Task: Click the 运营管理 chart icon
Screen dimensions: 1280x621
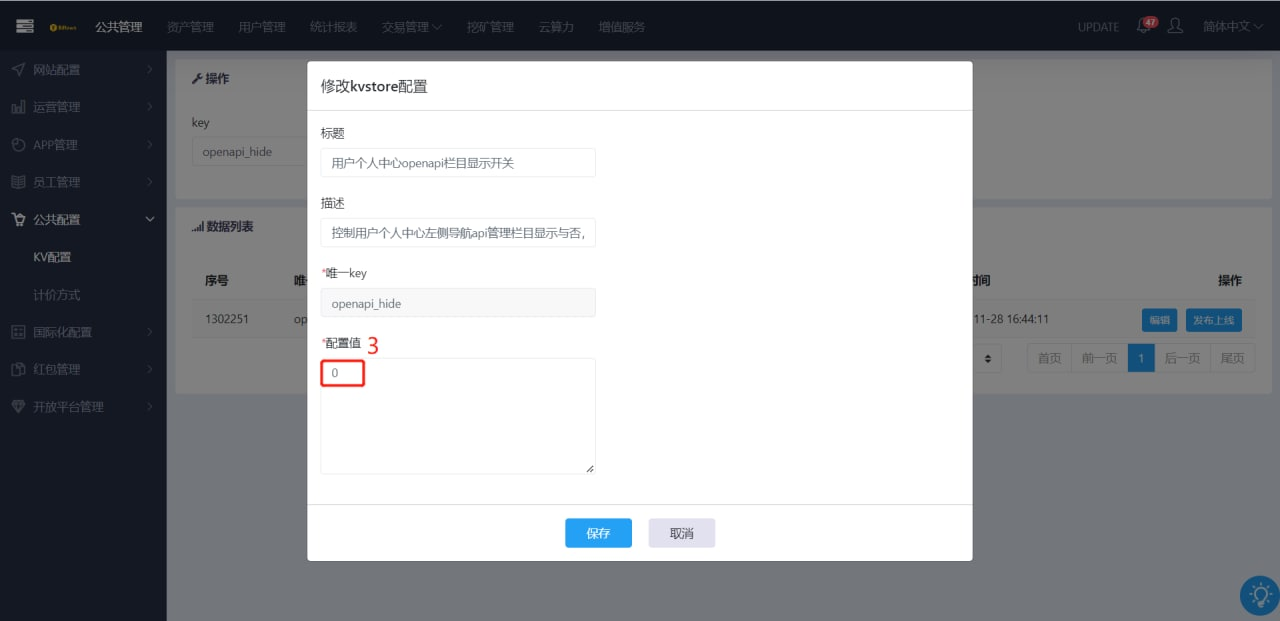Action: click(x=18, y=107)
